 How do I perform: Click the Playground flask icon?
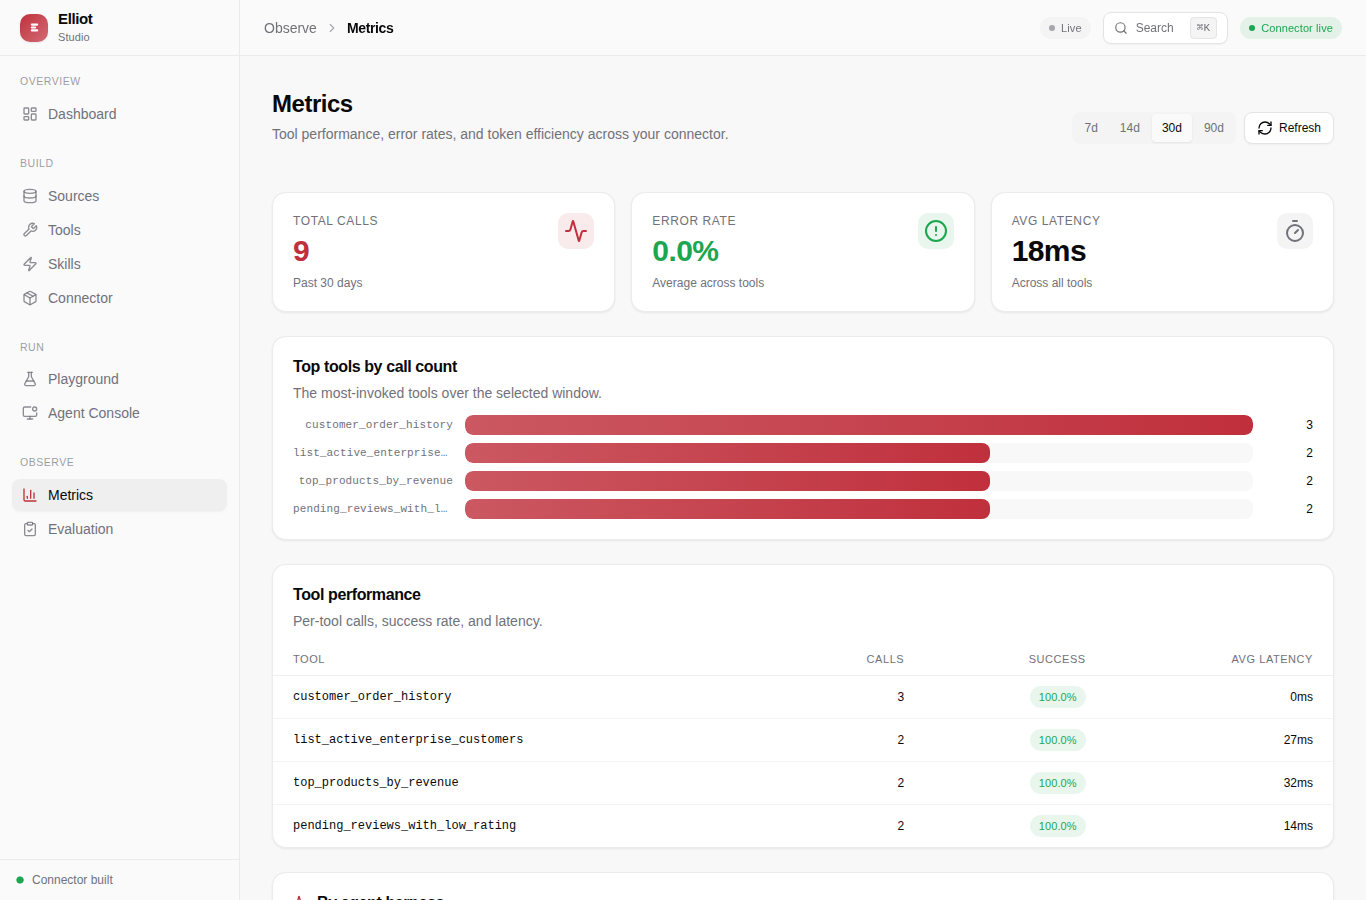pos(30,379)
